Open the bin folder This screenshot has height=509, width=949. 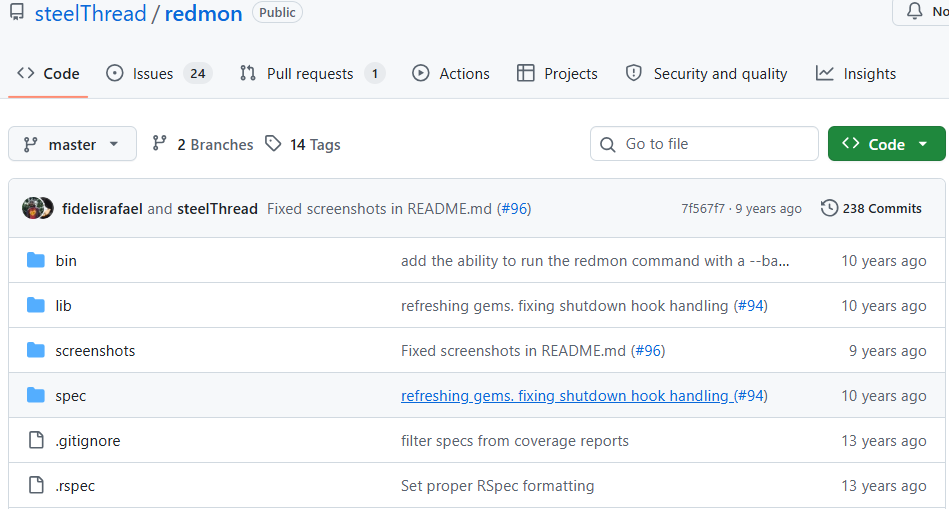[x=66, y=261]
